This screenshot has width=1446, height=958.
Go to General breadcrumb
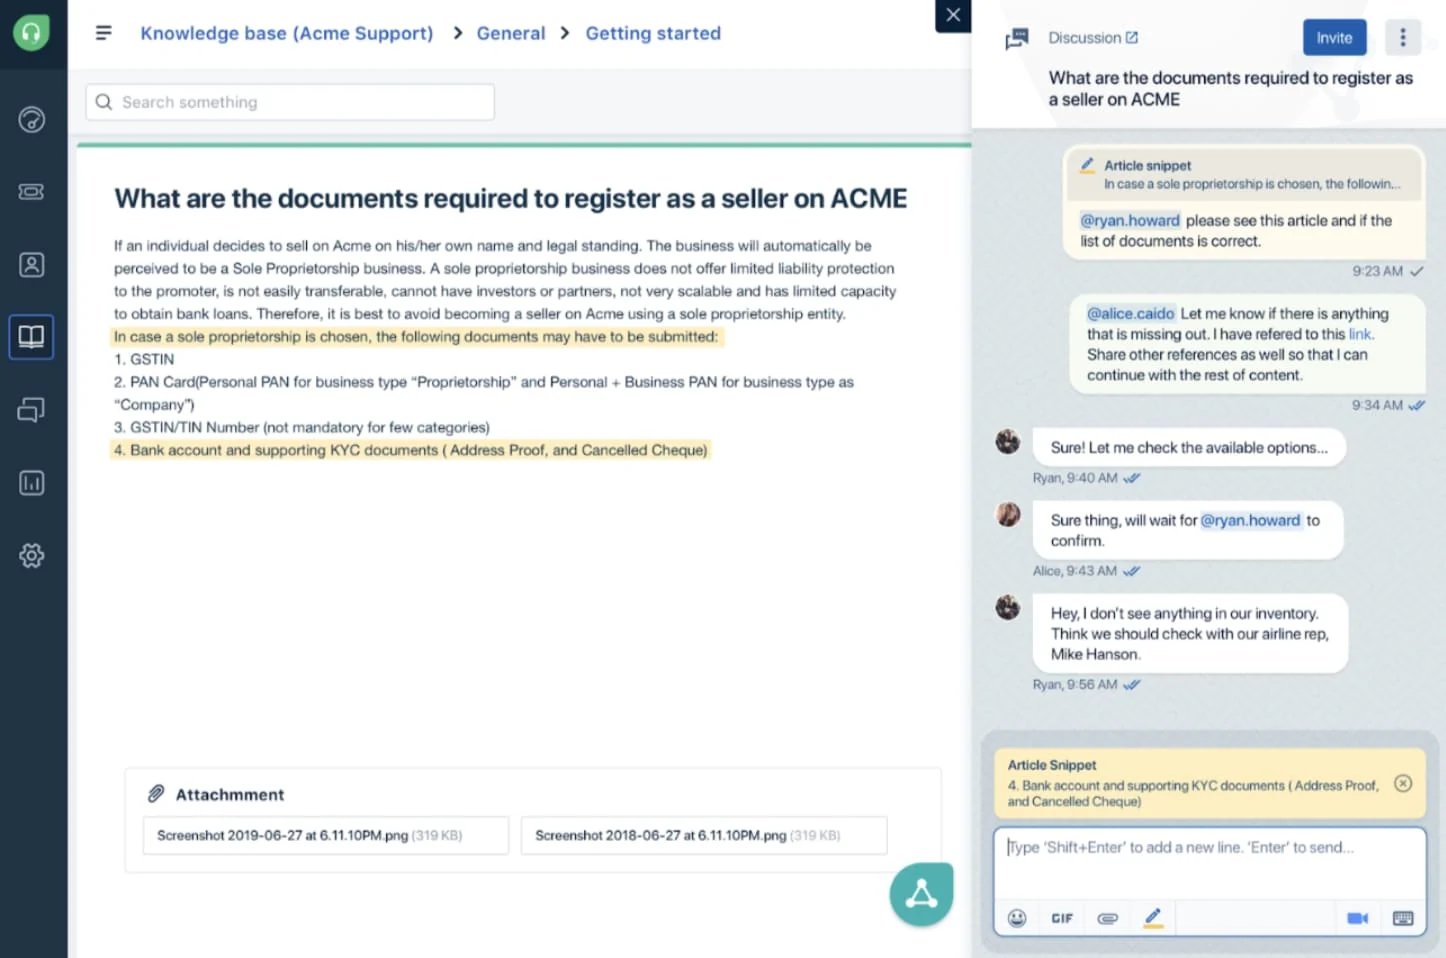511,33
